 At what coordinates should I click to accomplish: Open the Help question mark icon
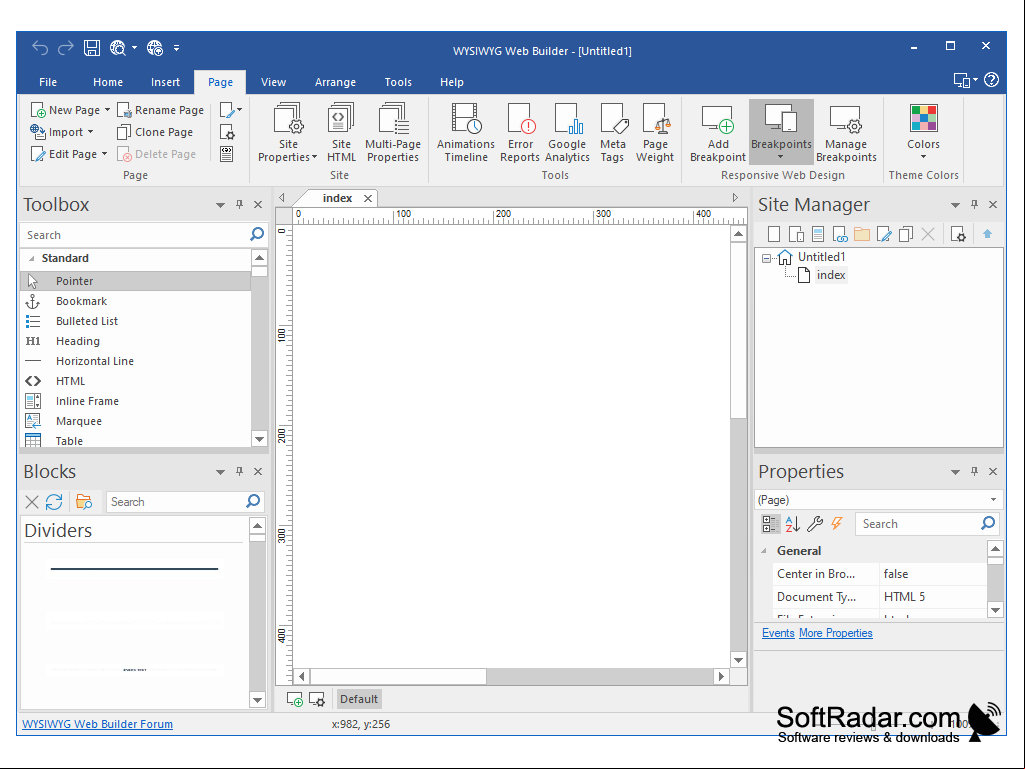pyautogui.click(x=992, y=80)
